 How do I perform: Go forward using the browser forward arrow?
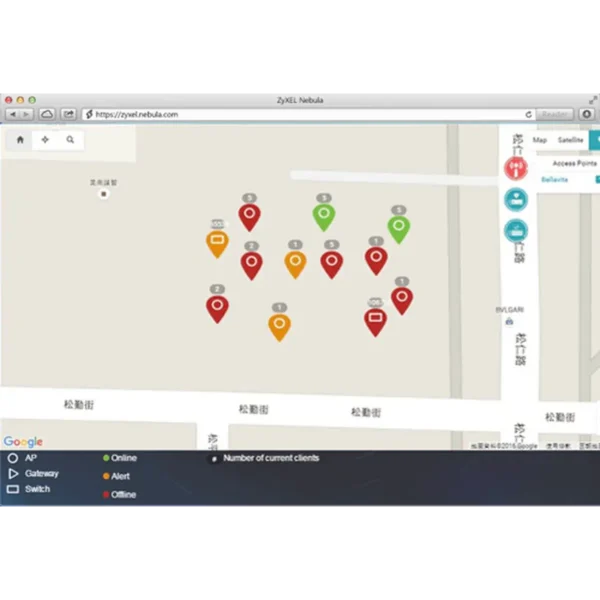[x=26, y=114]
